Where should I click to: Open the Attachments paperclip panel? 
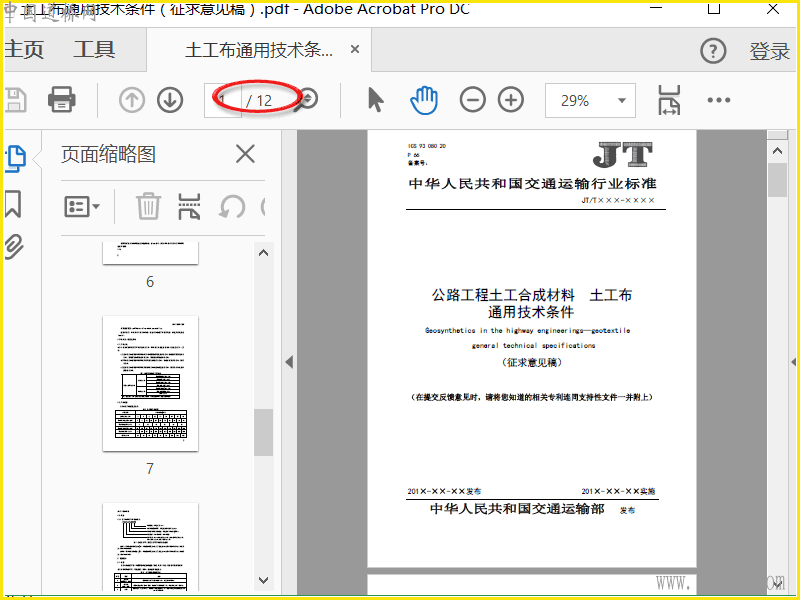(14, 247)
